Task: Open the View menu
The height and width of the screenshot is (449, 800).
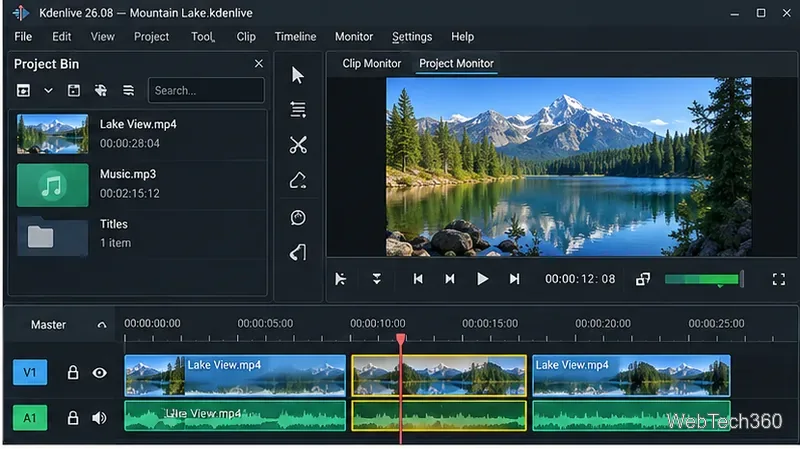Action: coord(103,37)
